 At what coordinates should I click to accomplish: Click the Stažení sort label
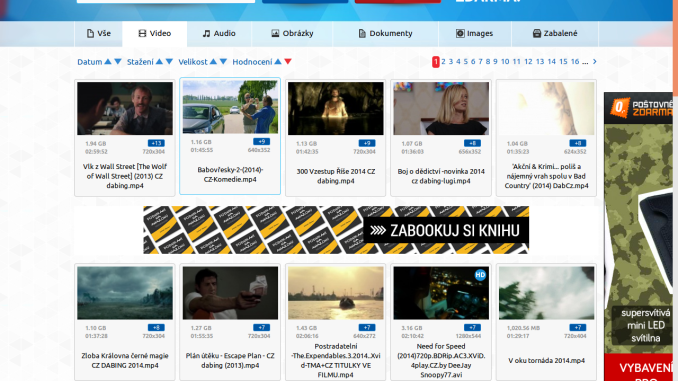coord(140,62)
